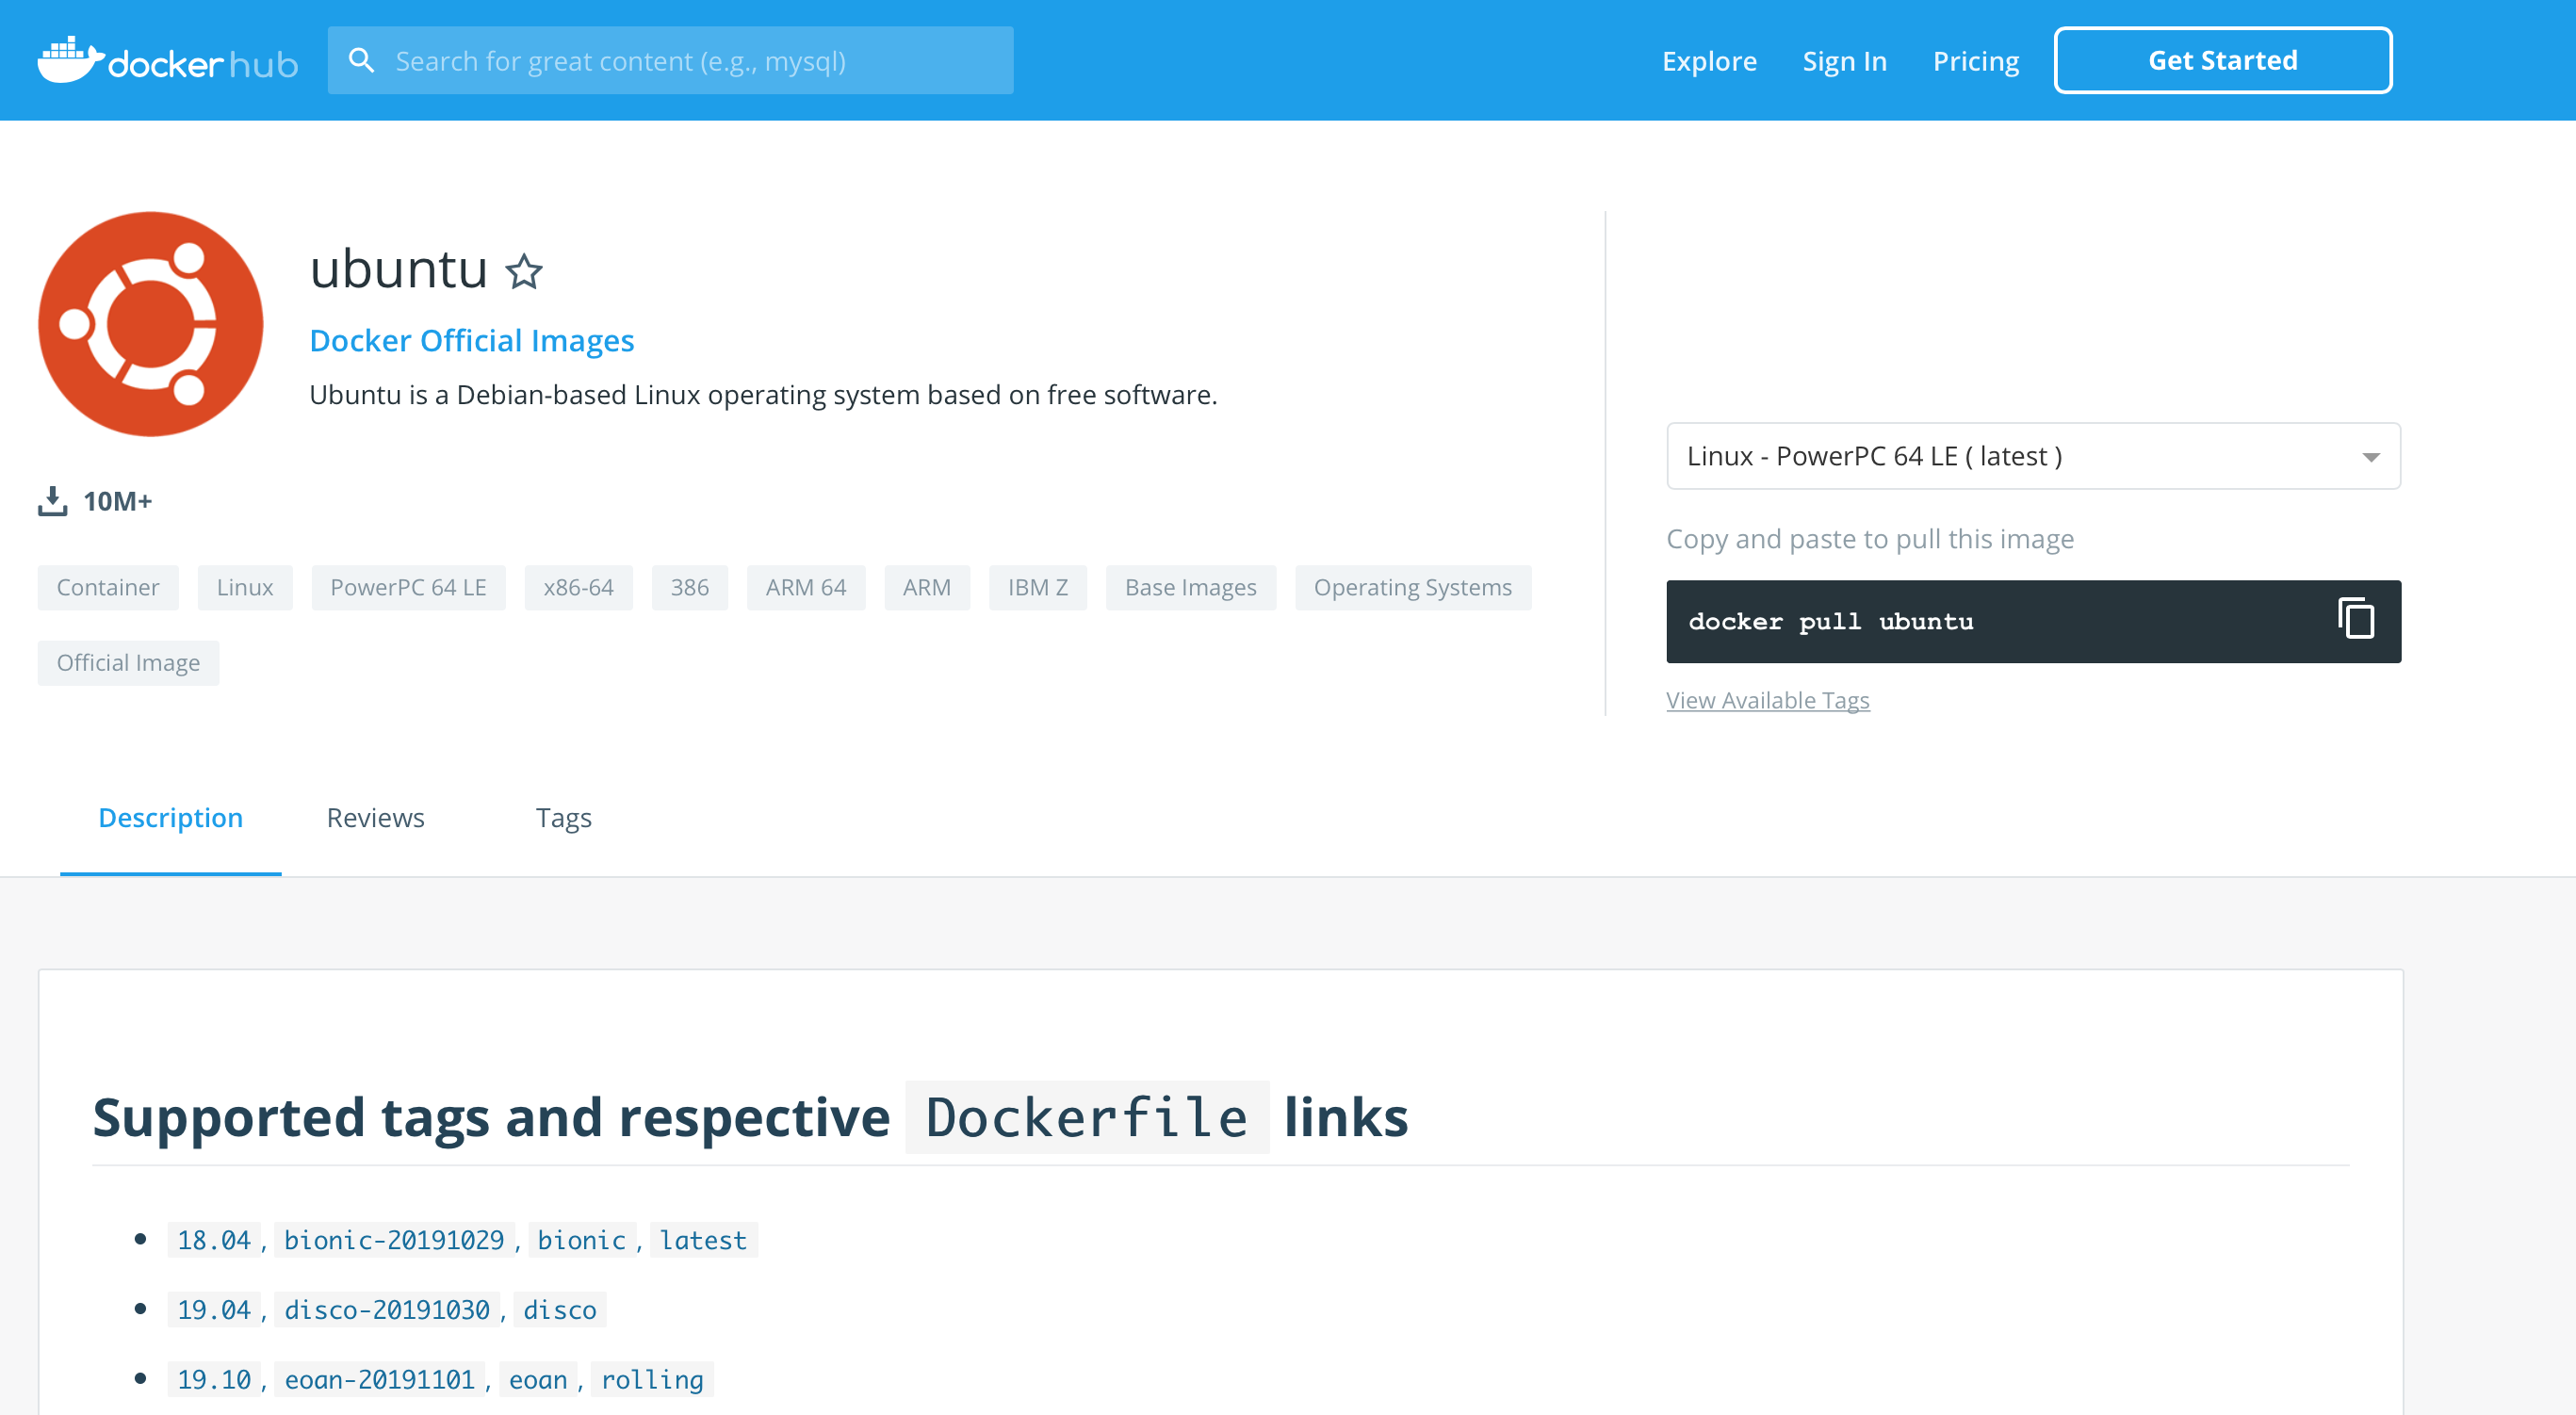Image resolution: width=2576 pixels, height=1415 pixels.
Task: Click the Ubuntu logo image
Action: pyautogui.click(x=151, y=324)
